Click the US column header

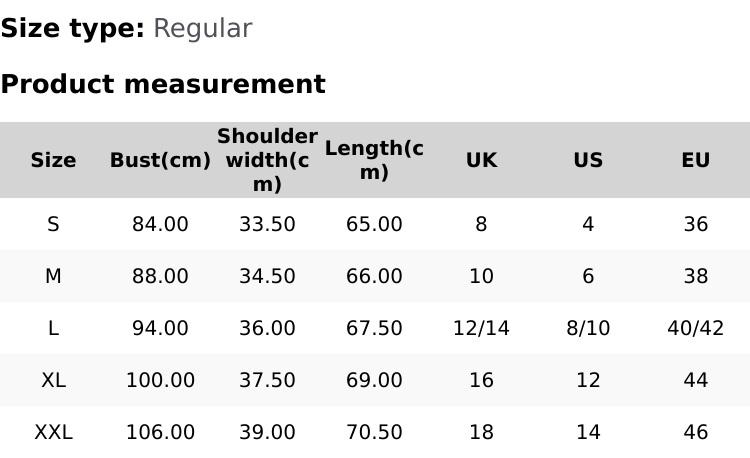[x=588, y=160]
